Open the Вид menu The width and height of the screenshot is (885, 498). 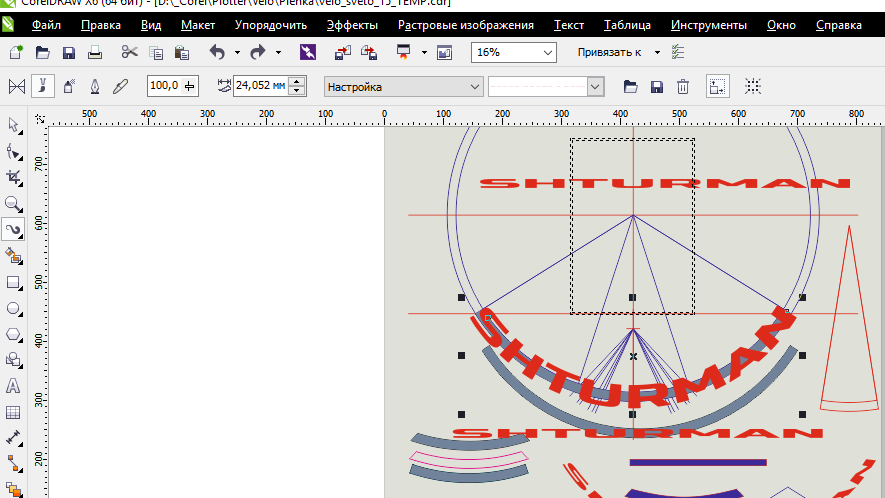(151, 25)
